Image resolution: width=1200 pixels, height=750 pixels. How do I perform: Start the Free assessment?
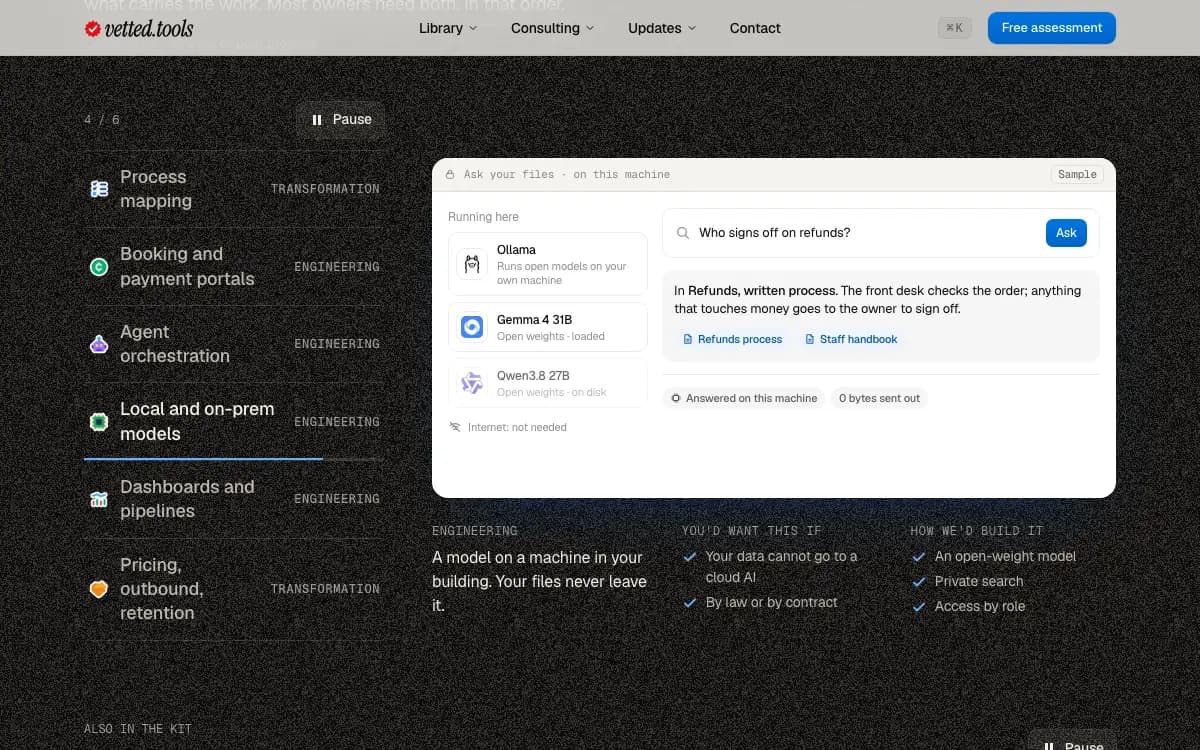(x=1051, y=28)
